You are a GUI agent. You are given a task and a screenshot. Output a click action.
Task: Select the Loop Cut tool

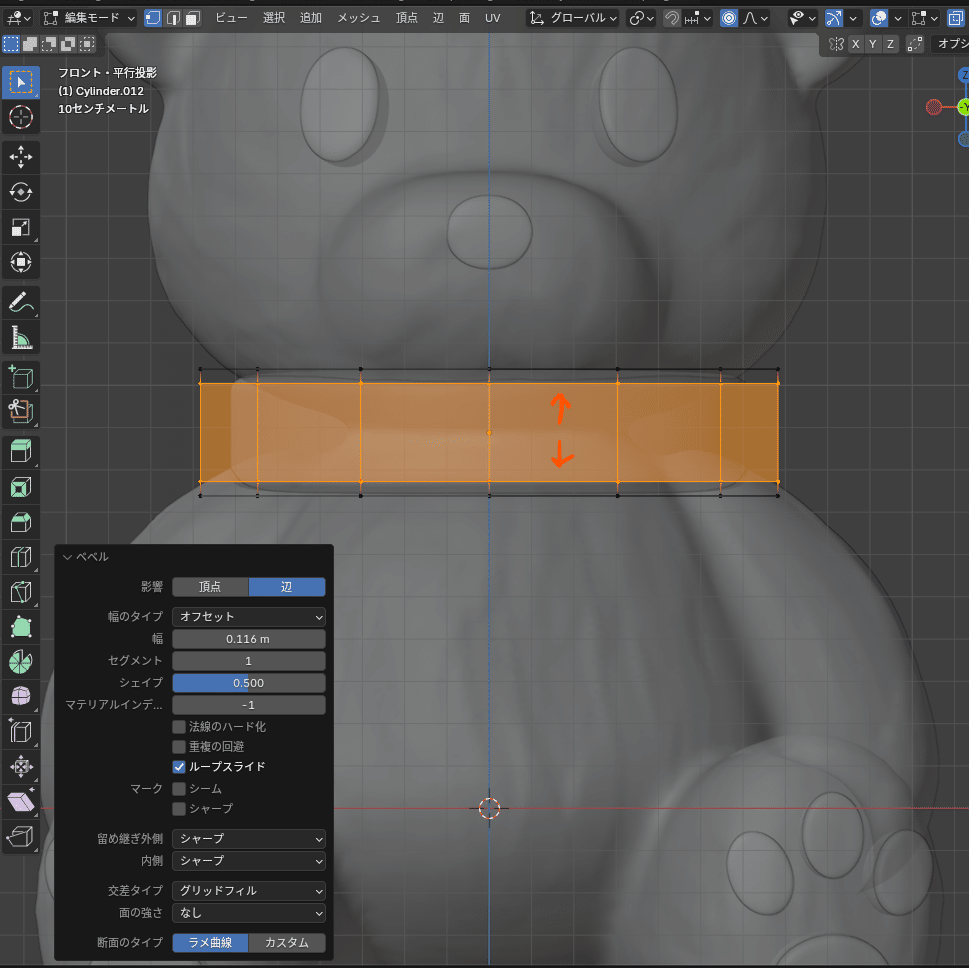pyautogui.click(x=21, y=558)
